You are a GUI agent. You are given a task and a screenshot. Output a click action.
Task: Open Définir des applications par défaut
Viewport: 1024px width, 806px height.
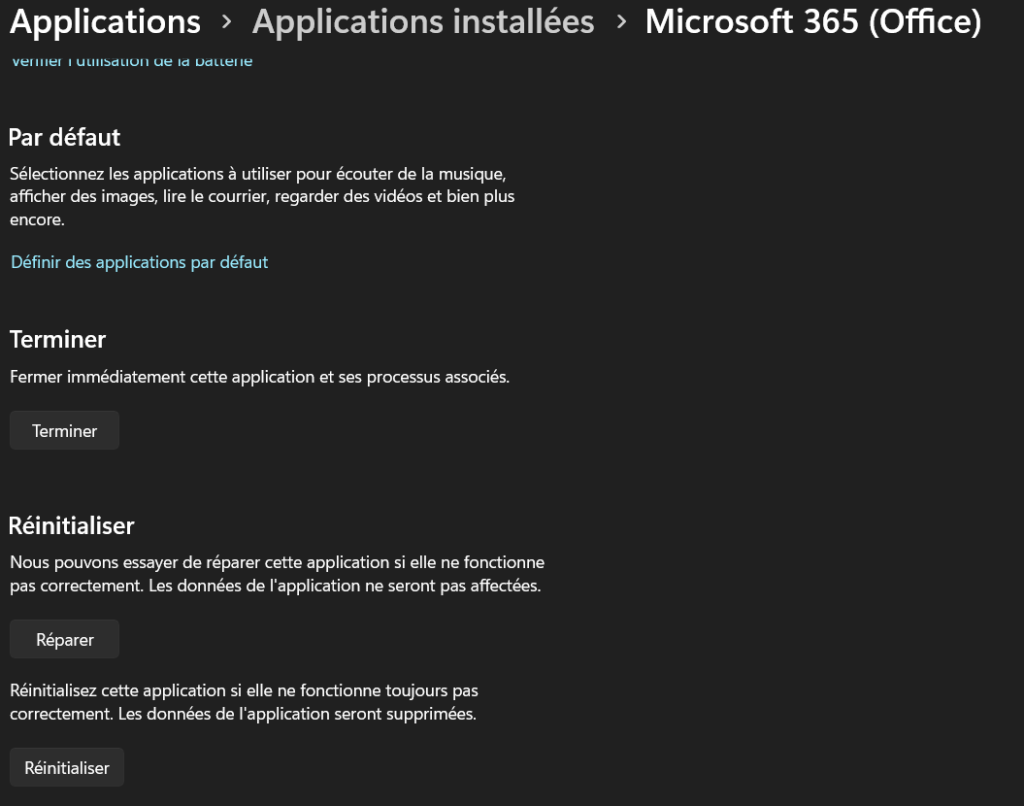139,262
